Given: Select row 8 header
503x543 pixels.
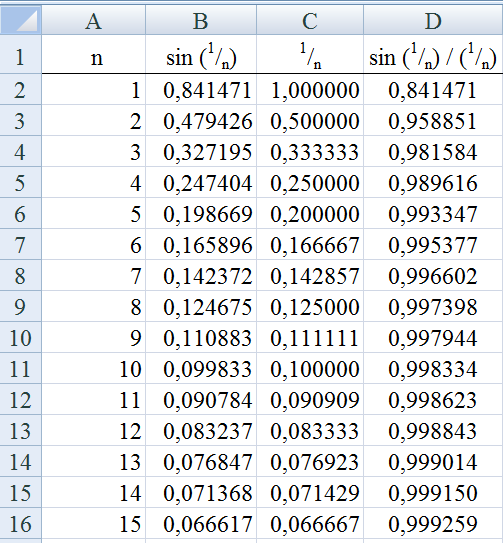Looking at the screenshot, I should point(21,275).
